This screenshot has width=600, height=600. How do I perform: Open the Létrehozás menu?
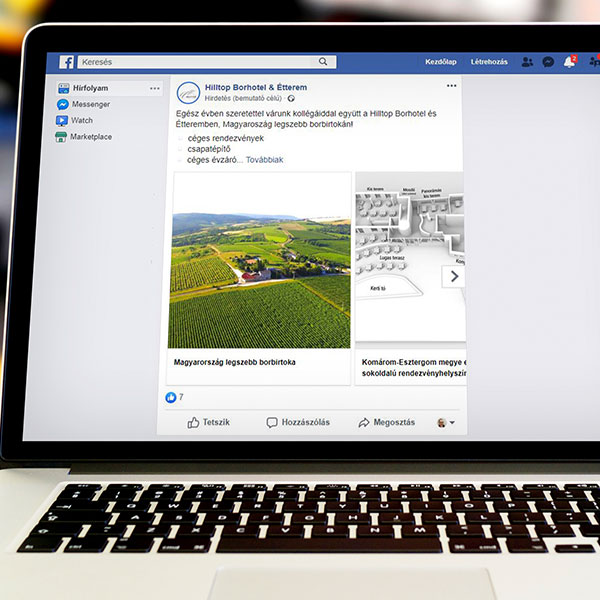489,62
